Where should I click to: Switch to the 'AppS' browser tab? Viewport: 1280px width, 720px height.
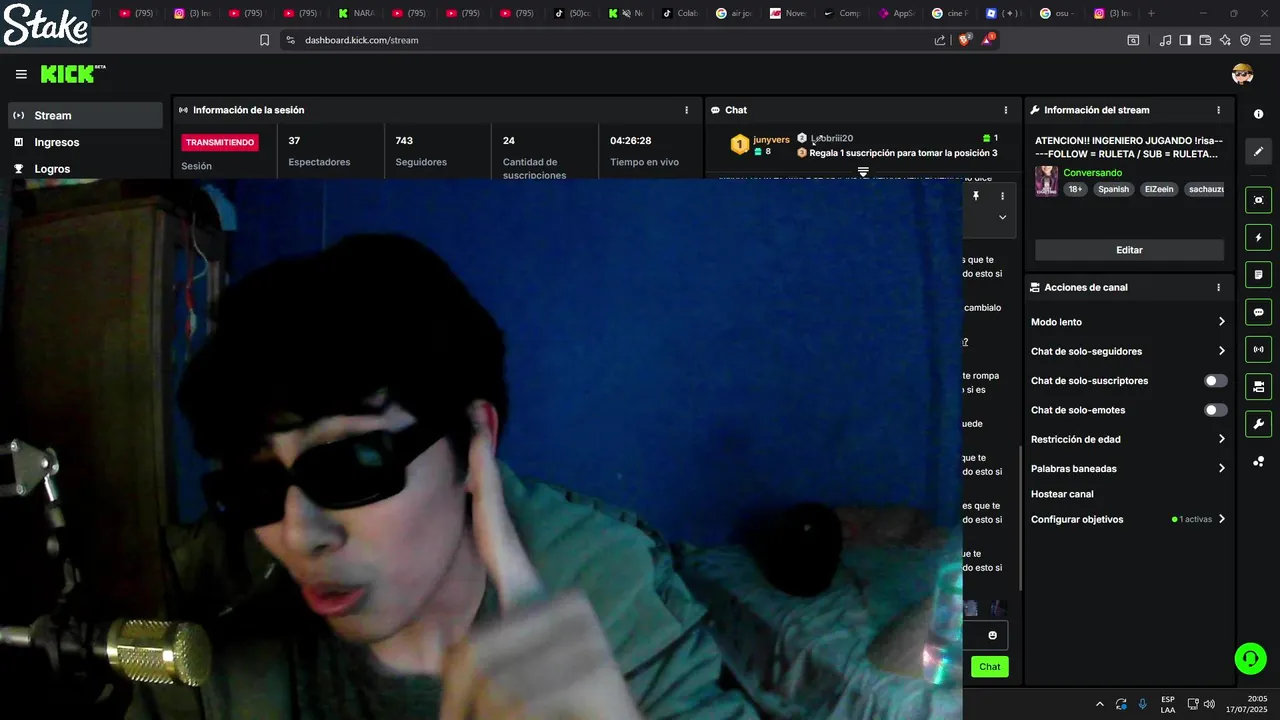897,14
